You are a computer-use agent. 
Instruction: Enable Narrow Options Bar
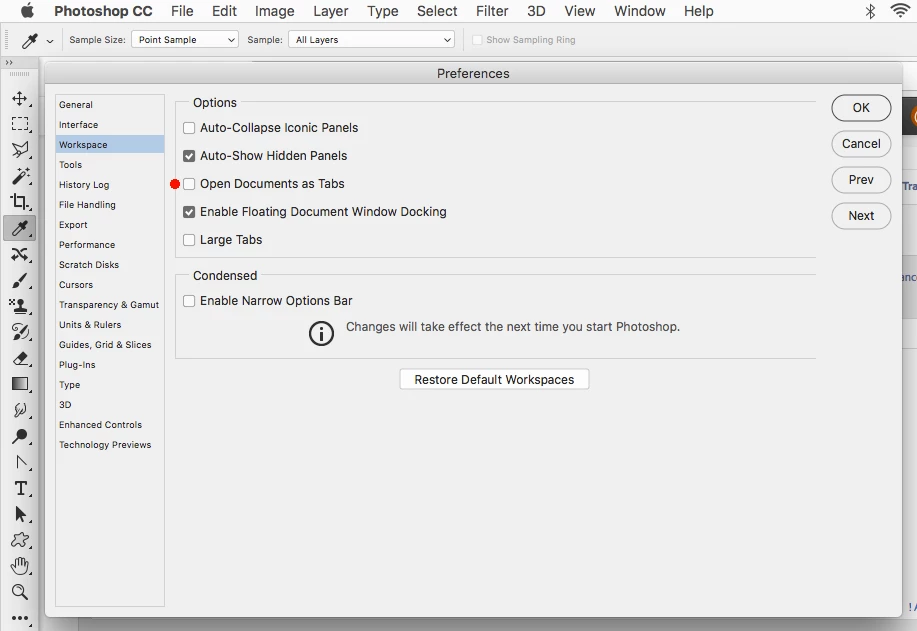pyautogui.click(x=189, y=301)
